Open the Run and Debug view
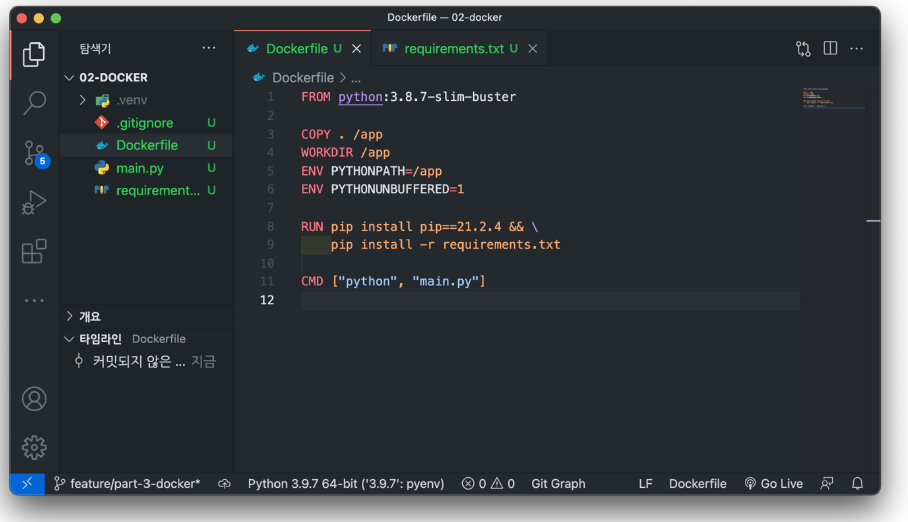 [34, 203]
